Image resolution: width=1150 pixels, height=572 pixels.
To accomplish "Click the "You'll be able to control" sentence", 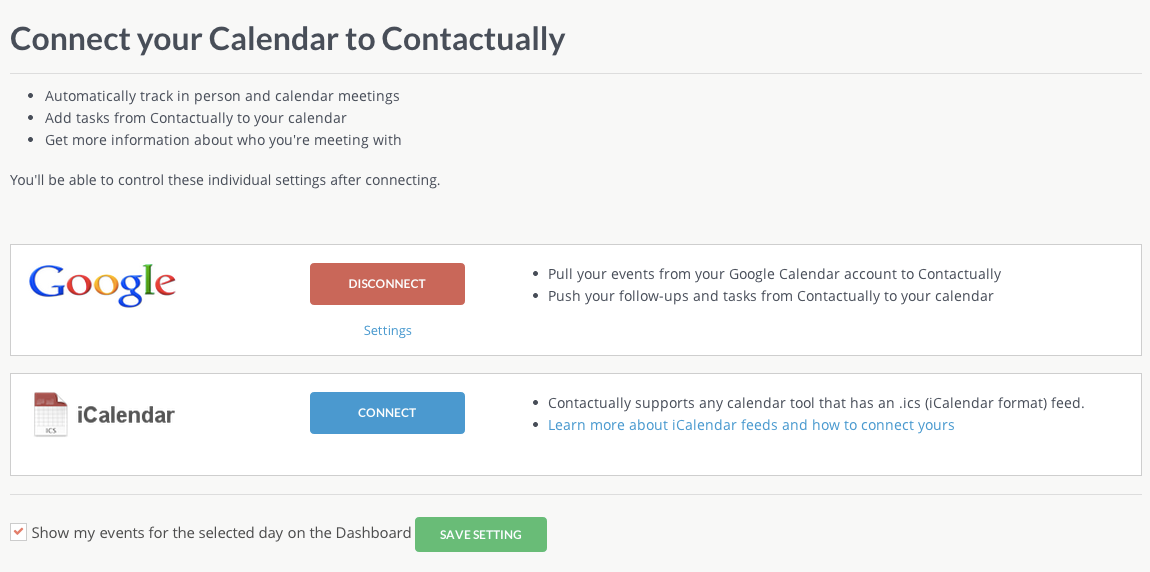I will pyautogui.click(x=225, y=180).
